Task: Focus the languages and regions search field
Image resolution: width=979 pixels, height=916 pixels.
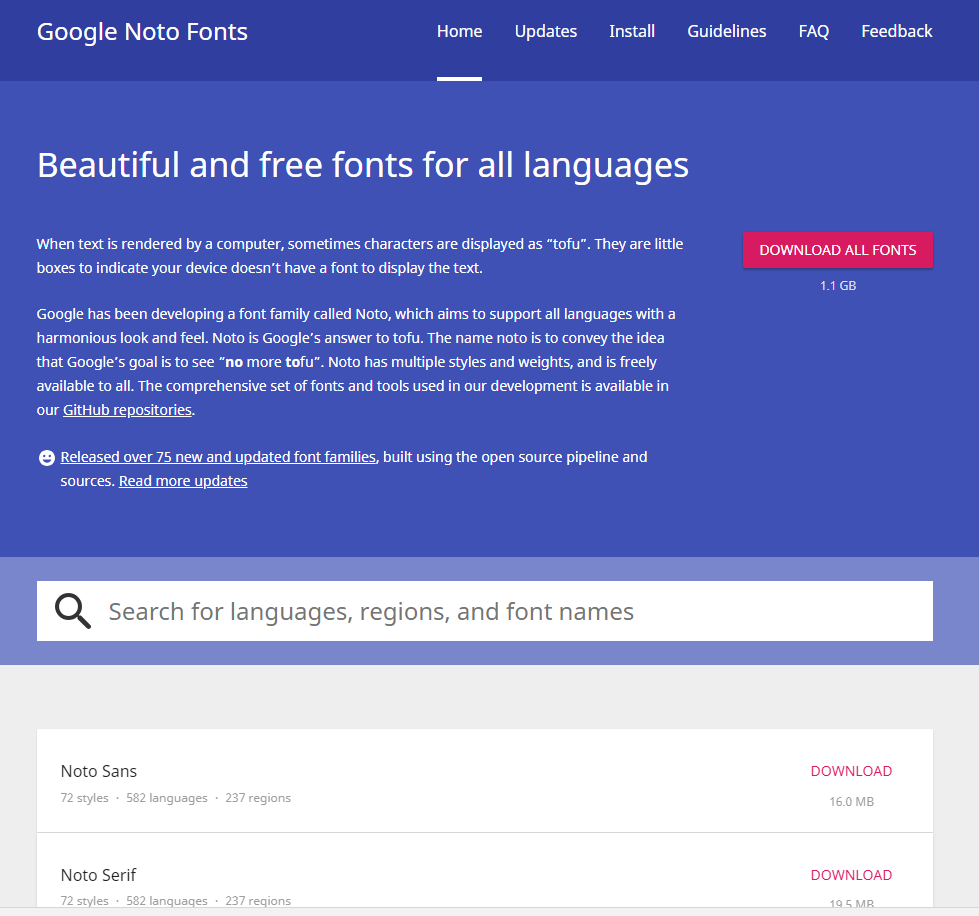Action: (x=485, y=611)
